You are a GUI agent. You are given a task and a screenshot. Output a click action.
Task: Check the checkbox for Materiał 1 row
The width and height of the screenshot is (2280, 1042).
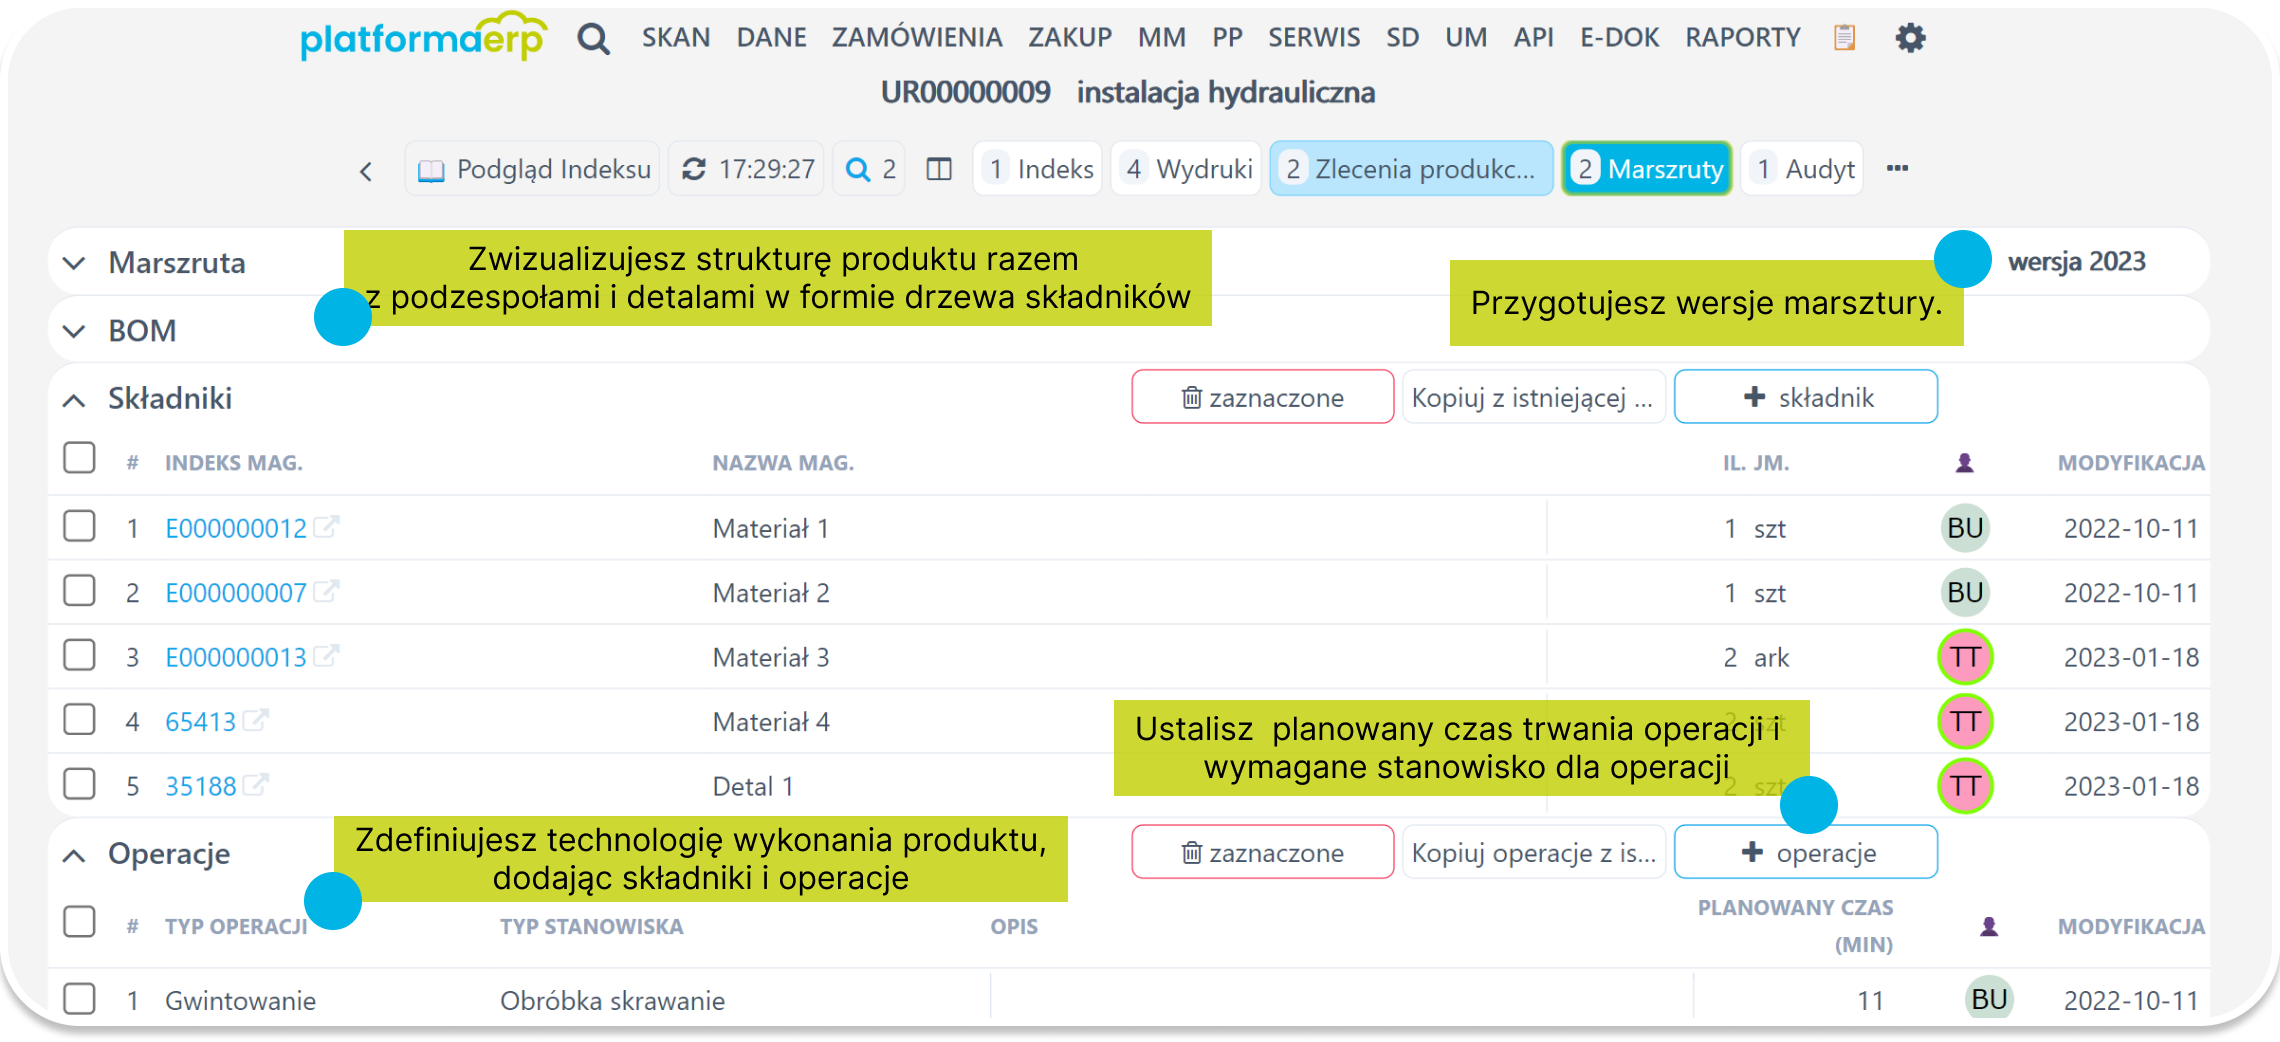[x=79, y=526]
